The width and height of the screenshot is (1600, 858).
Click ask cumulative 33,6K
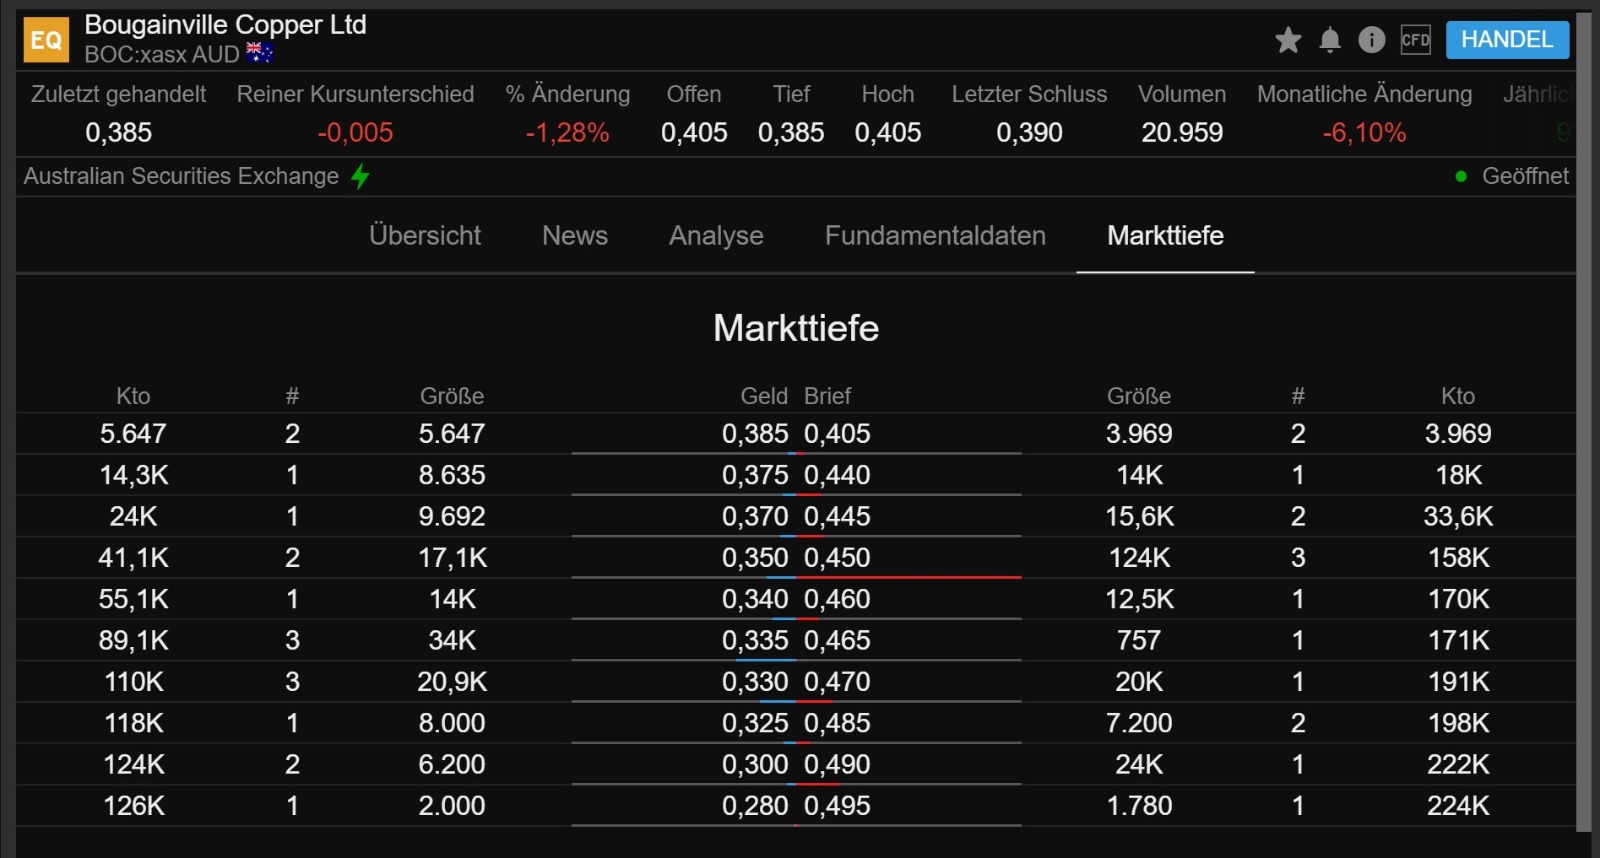[1458, 517]
